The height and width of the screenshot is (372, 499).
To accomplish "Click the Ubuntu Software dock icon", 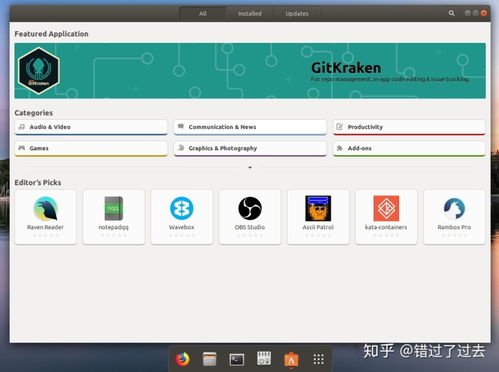I will (x=291, y=360).
